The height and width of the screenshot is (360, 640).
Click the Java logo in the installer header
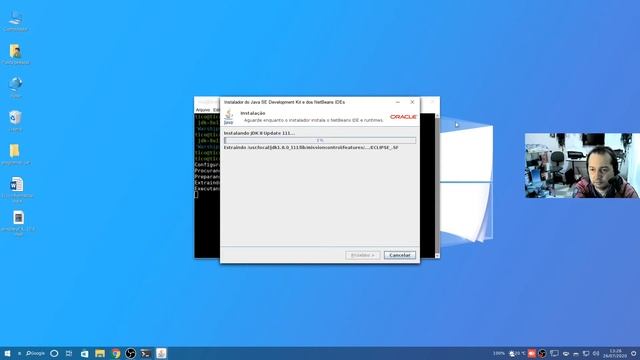[229, 117]
